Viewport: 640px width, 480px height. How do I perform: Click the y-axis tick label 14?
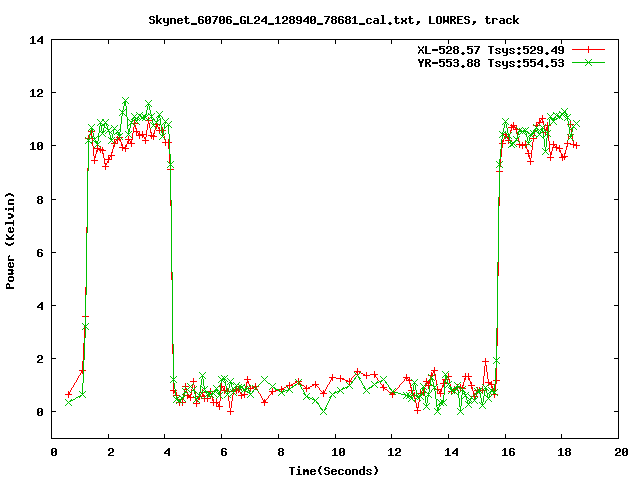[x=37, y=40]
